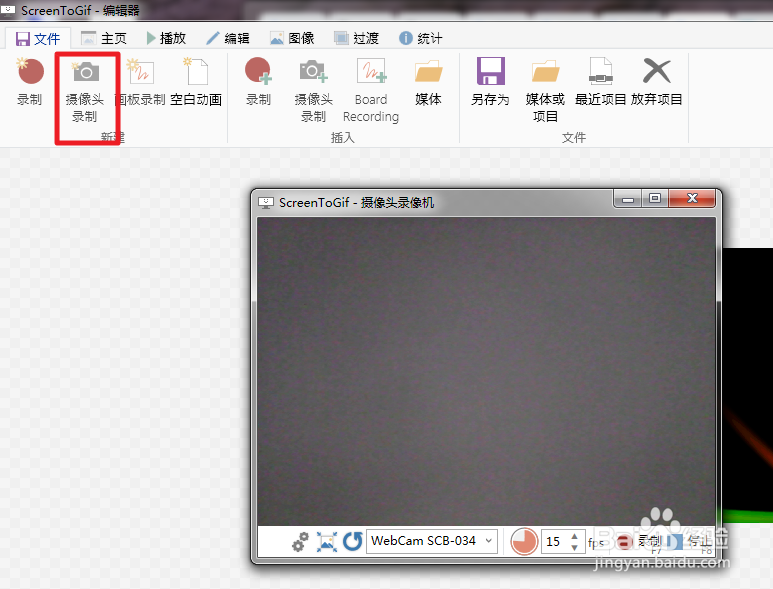This screenshot has height=589, width=773.
Task: Open the 播放 ribbon tab
Action: 166,38
